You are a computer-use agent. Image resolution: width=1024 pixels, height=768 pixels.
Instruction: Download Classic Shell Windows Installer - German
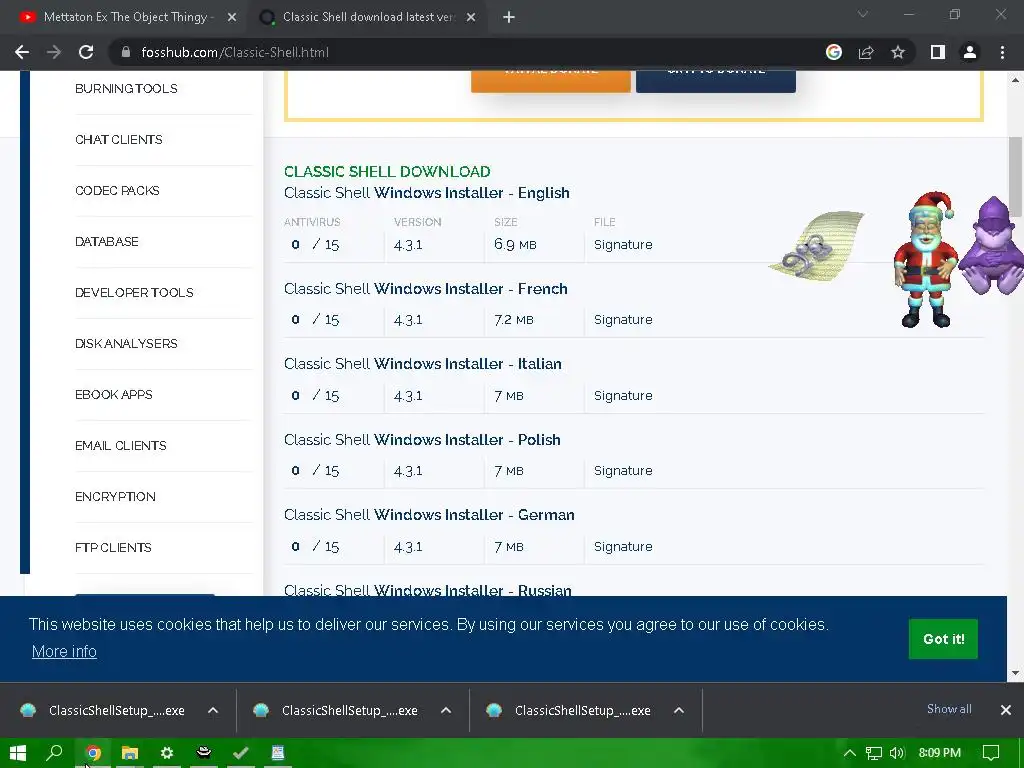pos(429,515)
